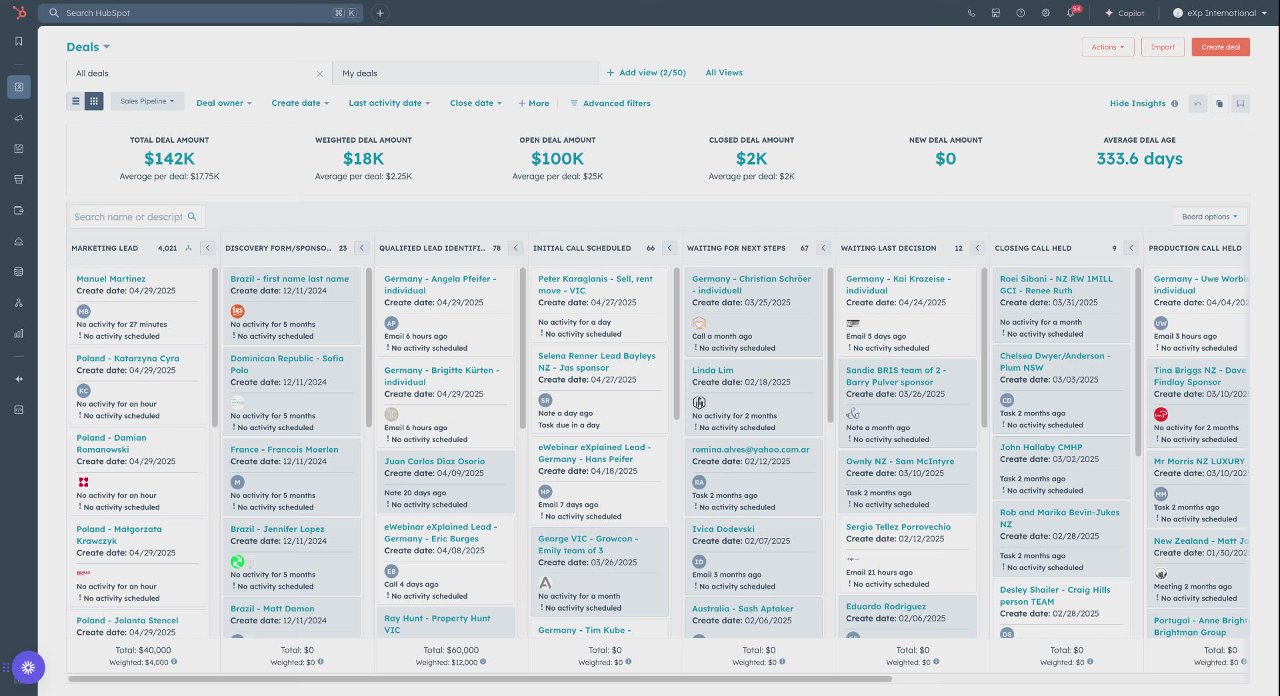Open the Bookmarks sidebar icon
The image size is (1280, 696).
pos(18,41)
